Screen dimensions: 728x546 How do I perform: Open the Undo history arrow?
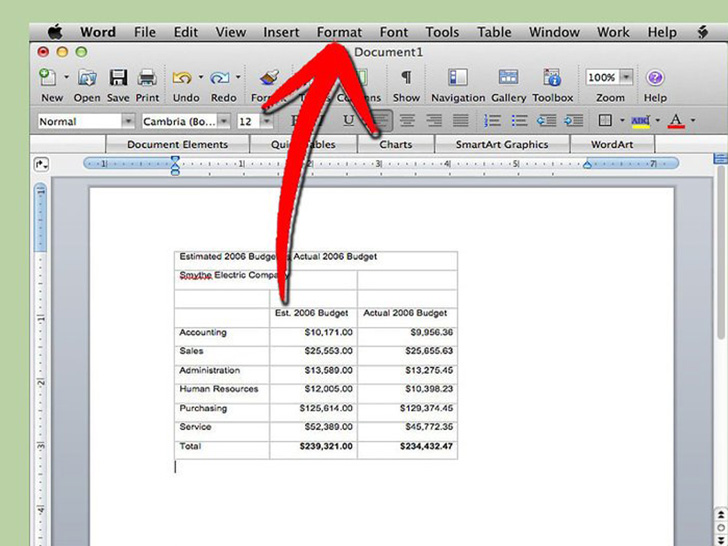[x=201, y=77]
